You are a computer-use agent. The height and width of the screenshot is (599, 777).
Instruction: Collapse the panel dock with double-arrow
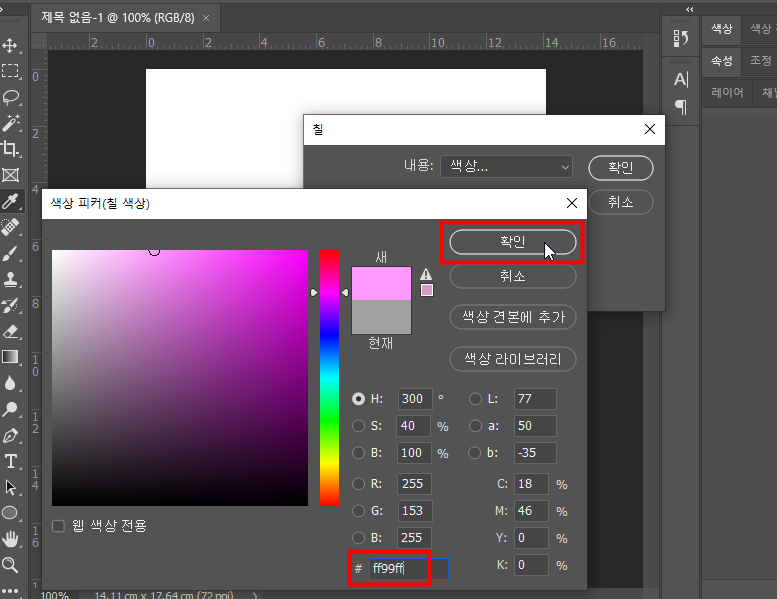(689, 8)
